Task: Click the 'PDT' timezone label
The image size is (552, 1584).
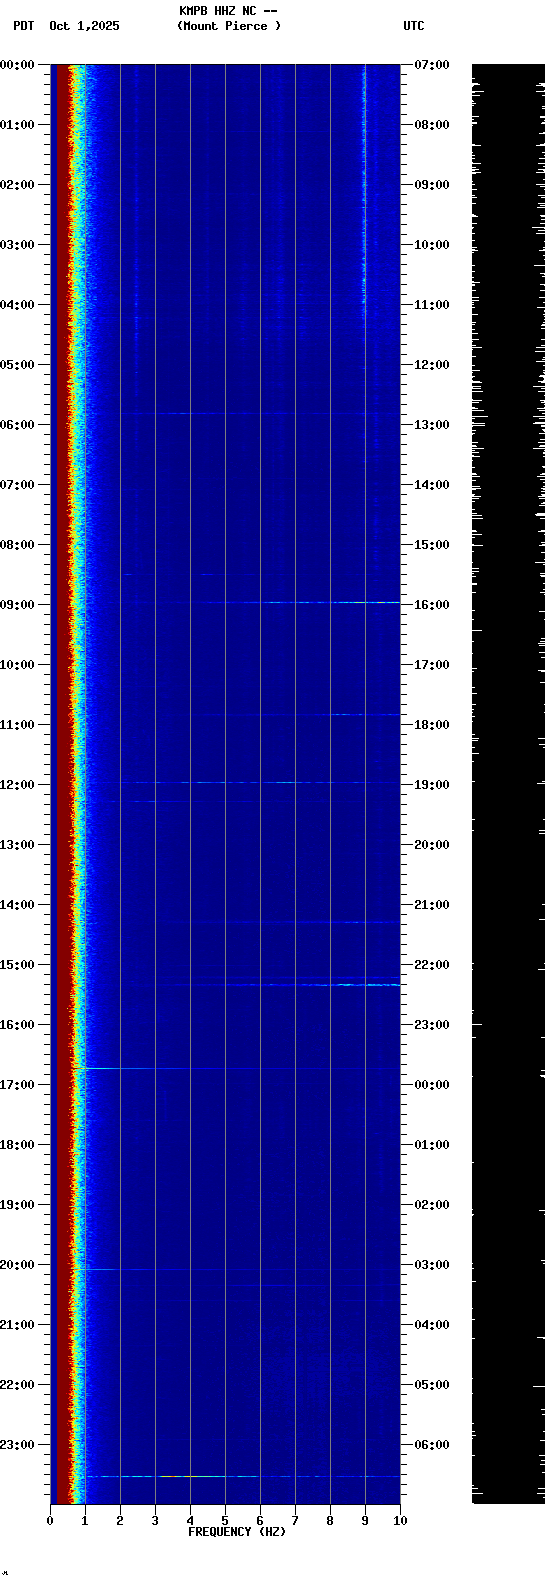Action: click(23, 26)
